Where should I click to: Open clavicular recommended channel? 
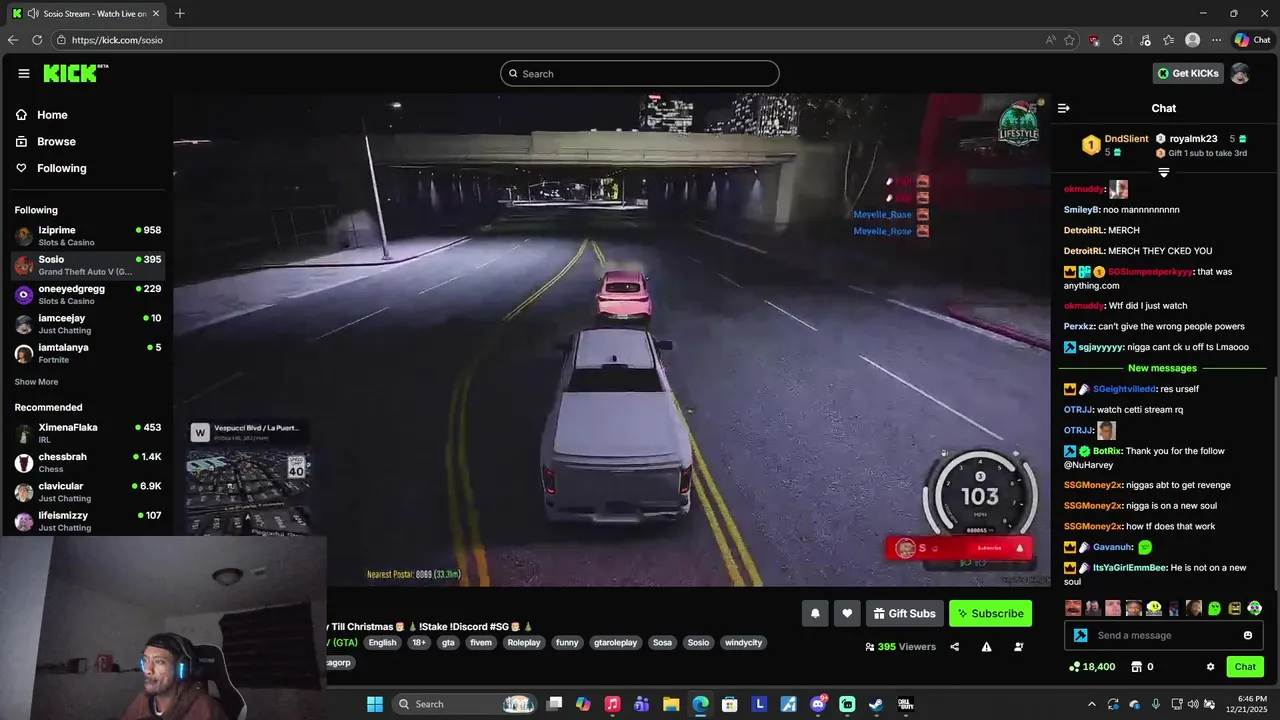88,492
